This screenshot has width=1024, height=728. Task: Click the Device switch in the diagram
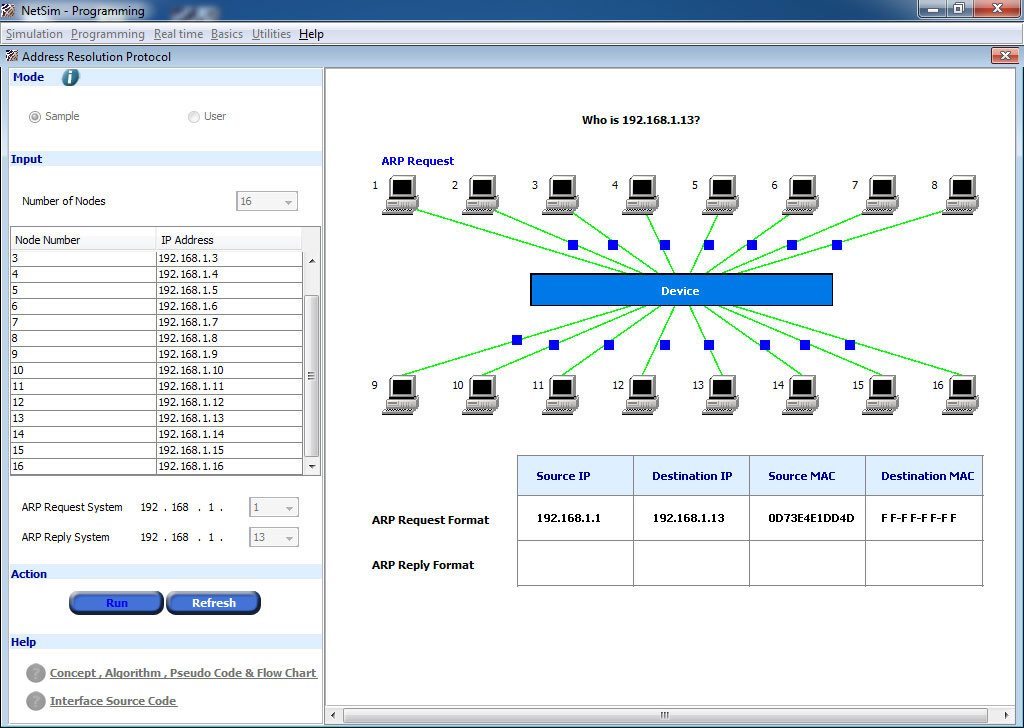pyautogui.click(x=680, y=289)
